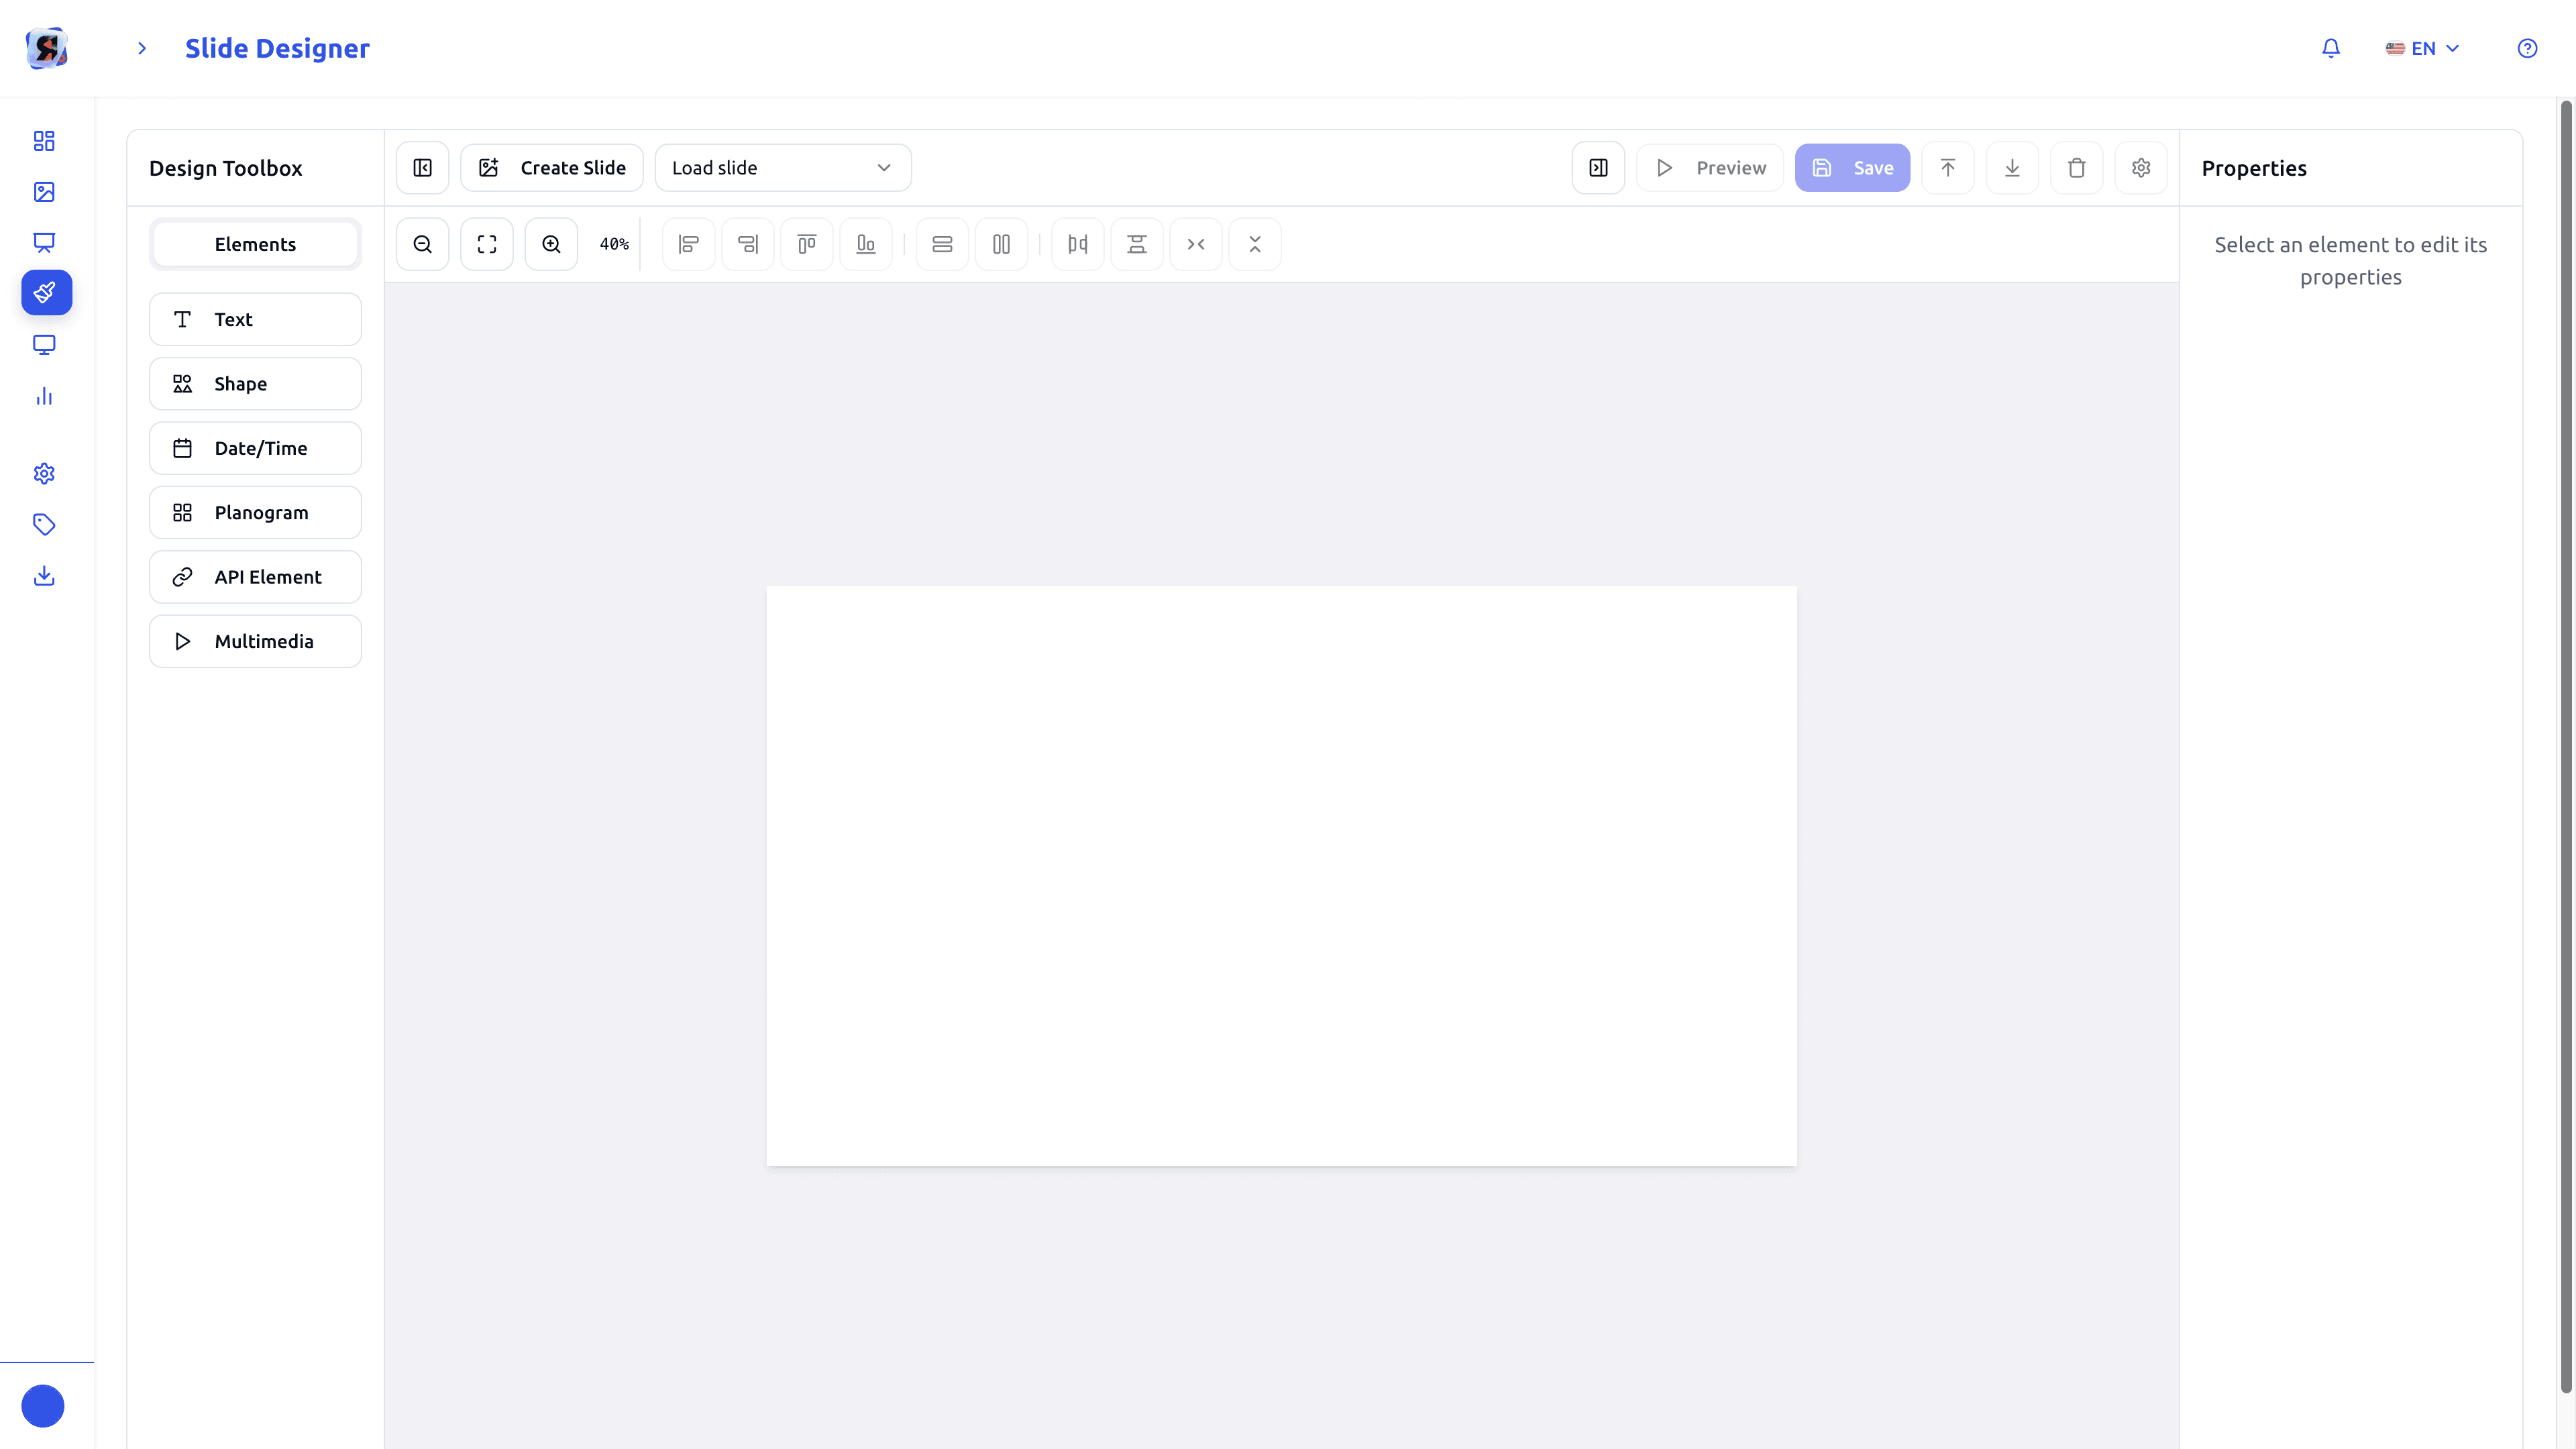Expand sidebar with breadcrumb chevron
The width and height of the screenshot is (2576, 1449).
point(142,48)
